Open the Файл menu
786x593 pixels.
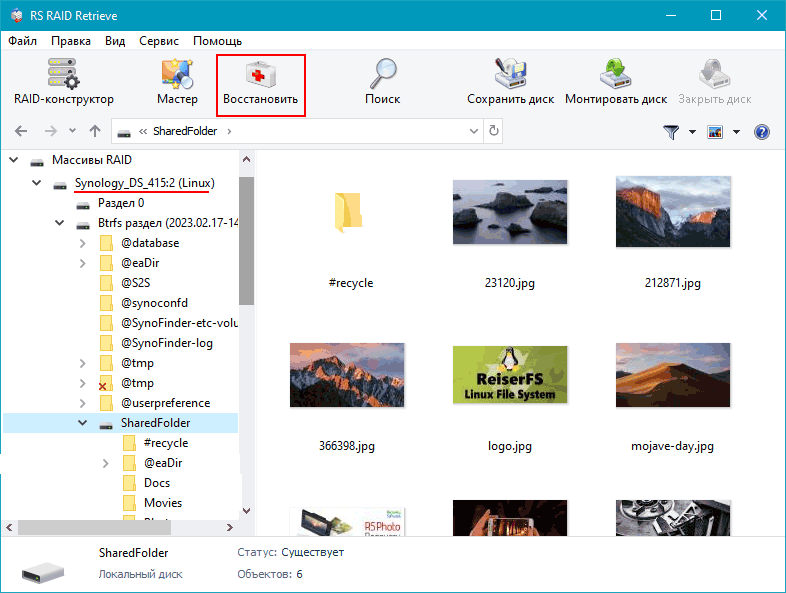pos(23,41)
